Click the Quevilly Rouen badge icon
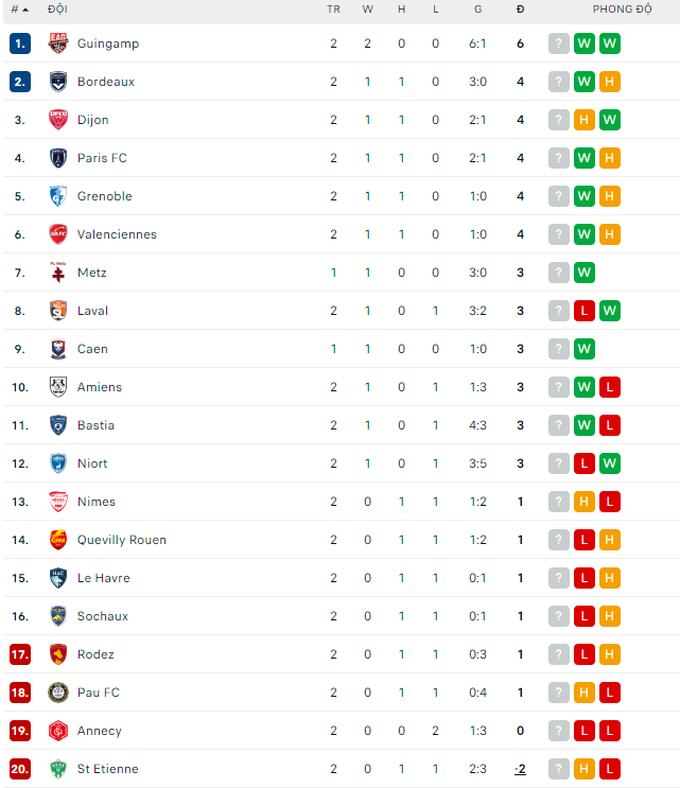680x788 pixels. coord(58,540)
